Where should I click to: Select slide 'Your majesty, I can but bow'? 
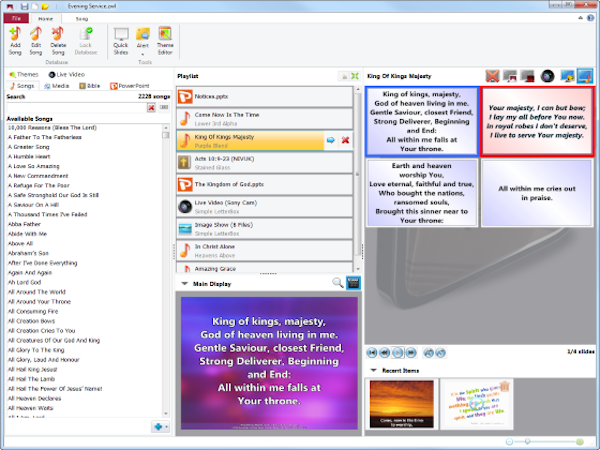[537, 121]
